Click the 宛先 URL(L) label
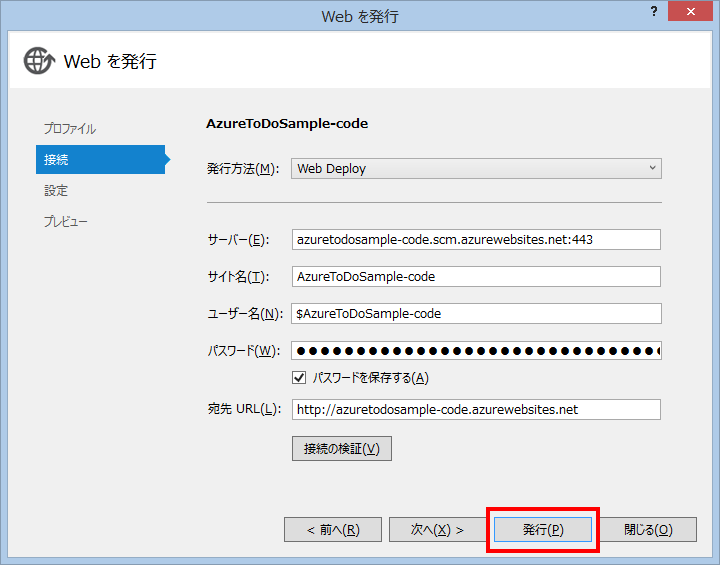This screenshot has width=720, height=565. click(x=244, y=409)
